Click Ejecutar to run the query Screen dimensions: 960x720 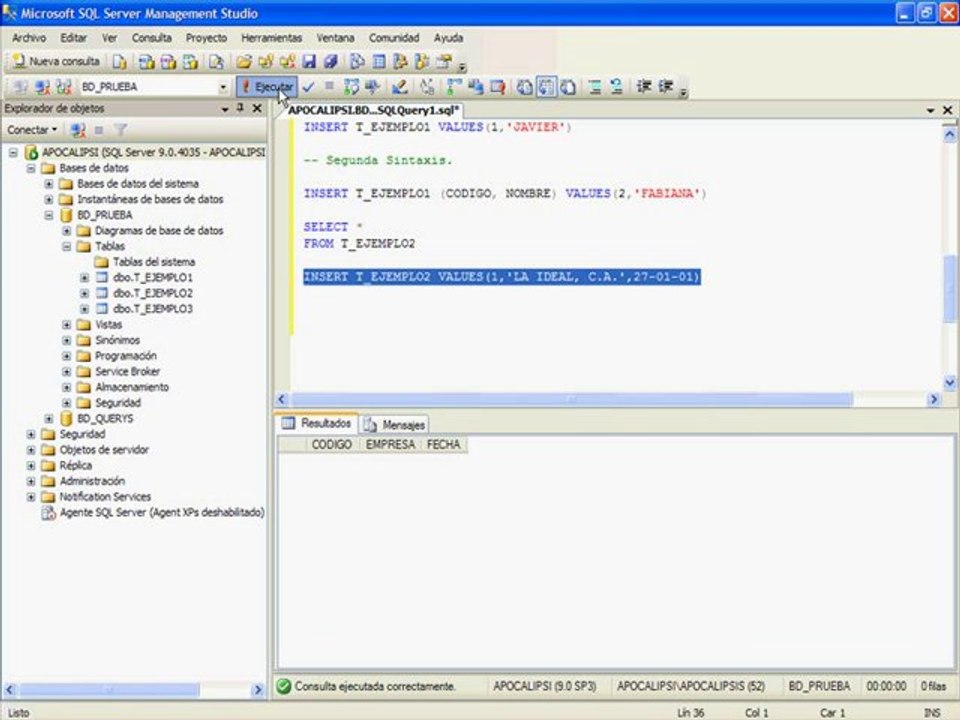(267, 87)
